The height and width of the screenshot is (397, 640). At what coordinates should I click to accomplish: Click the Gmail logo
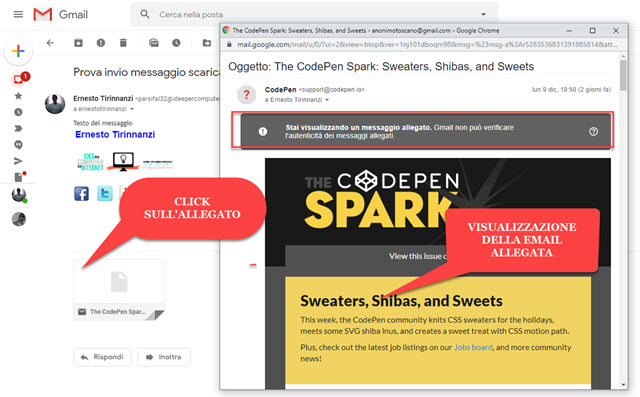[x=61, y=15]
